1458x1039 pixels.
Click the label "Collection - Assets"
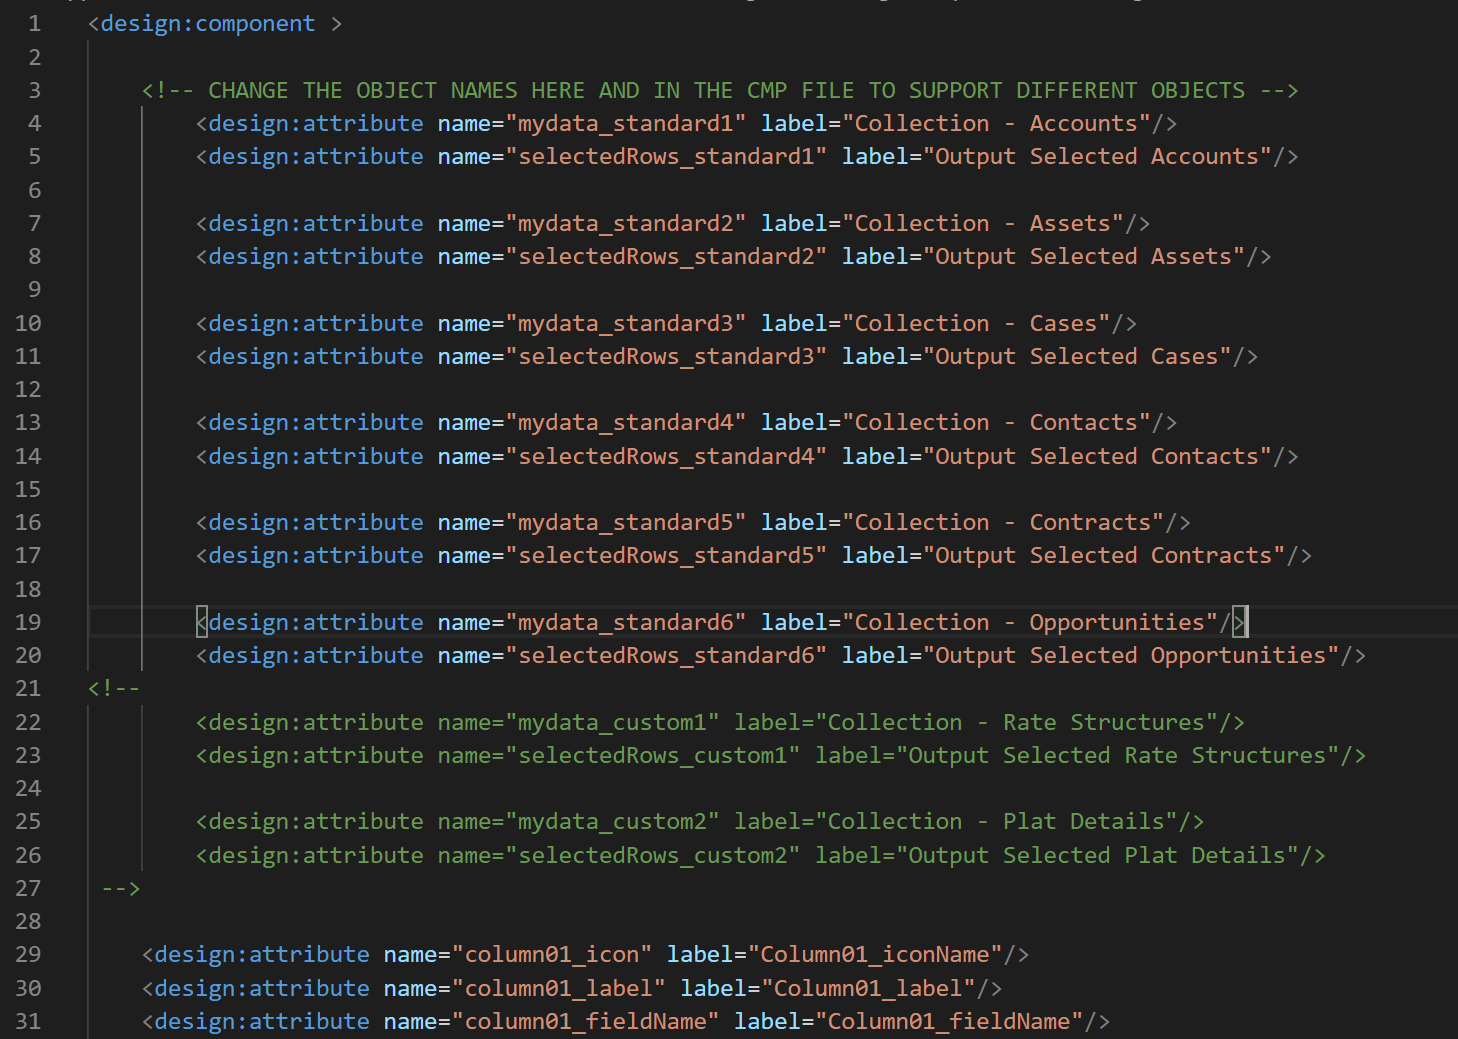point(983,224)
